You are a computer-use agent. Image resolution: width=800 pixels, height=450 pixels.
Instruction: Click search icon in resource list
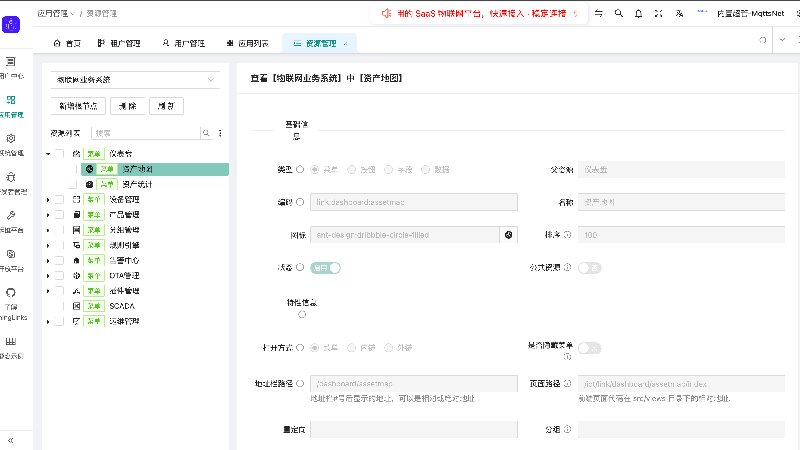(x=206, y=133)
